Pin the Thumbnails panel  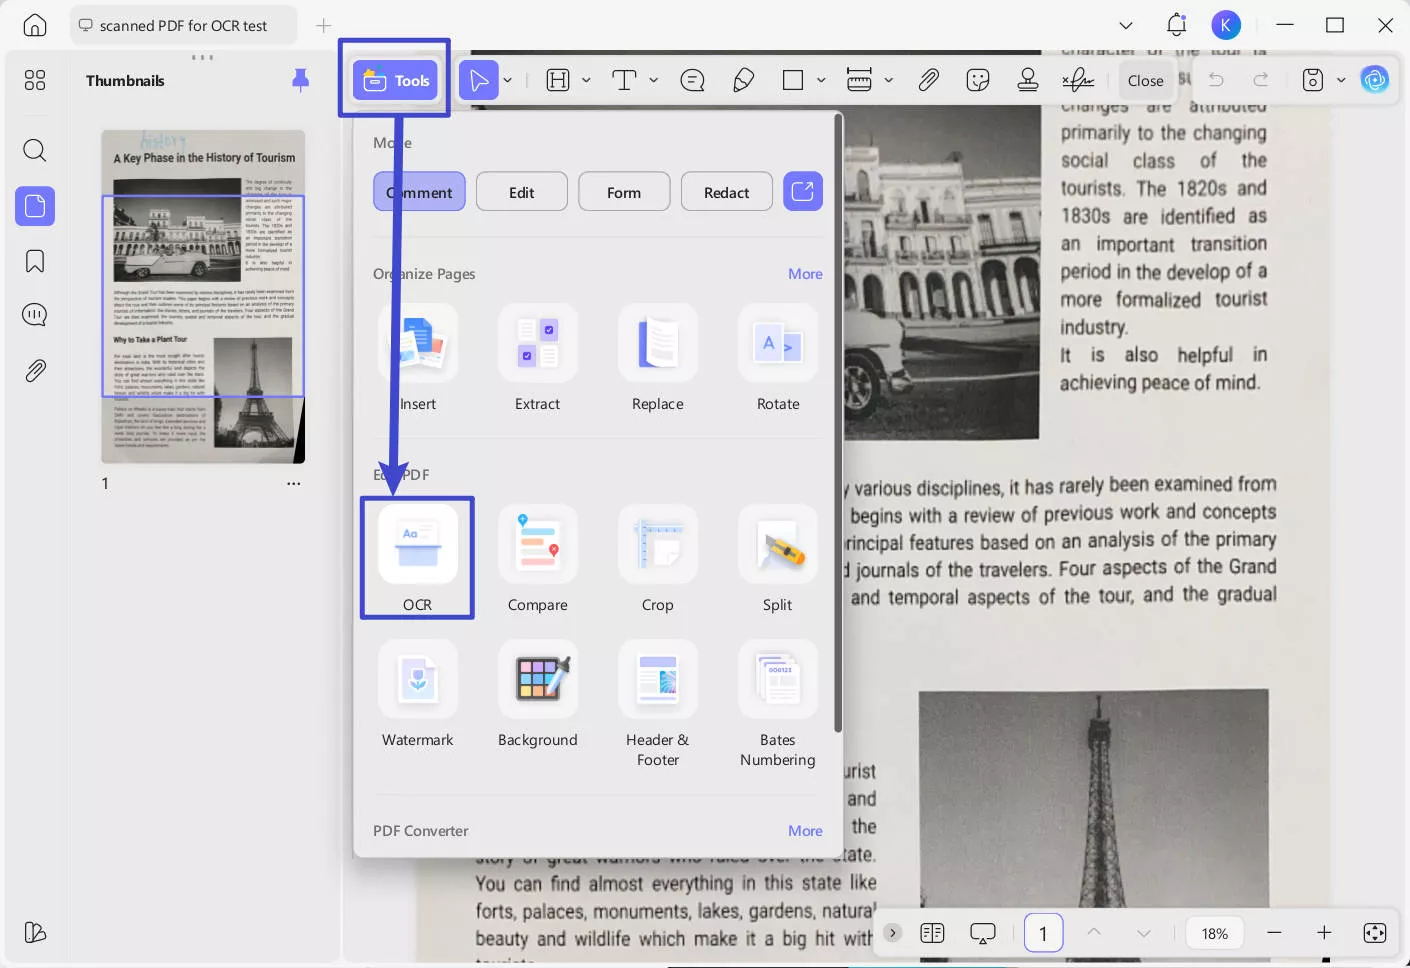tap(300, 80)
